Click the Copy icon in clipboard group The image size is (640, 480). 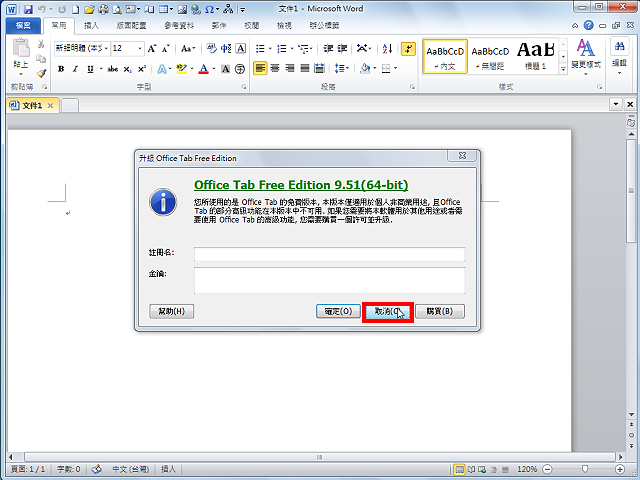[x=41, y=59]
